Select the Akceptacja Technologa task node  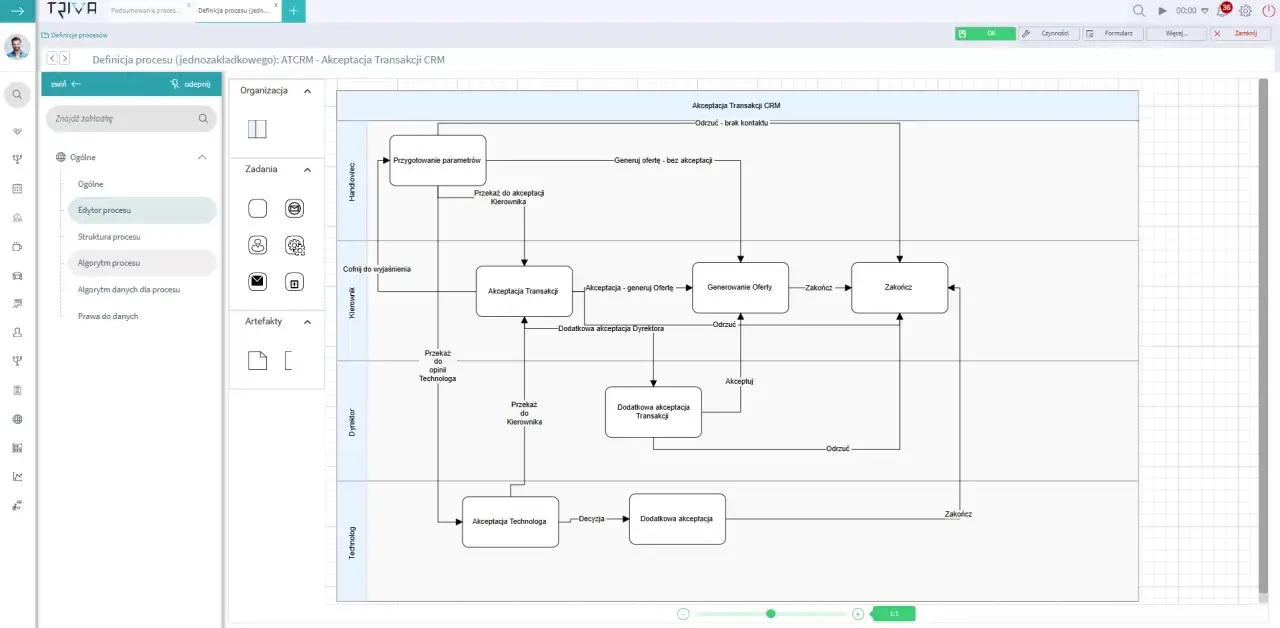coord(510,522)
